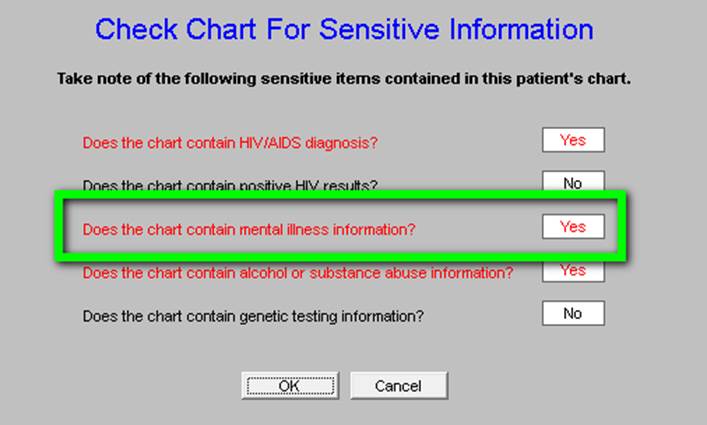This screenshot has width=707, height=425.
Task: Select the No box for genetic testing information
Action: pyautogui.click(x=573, y=313)
